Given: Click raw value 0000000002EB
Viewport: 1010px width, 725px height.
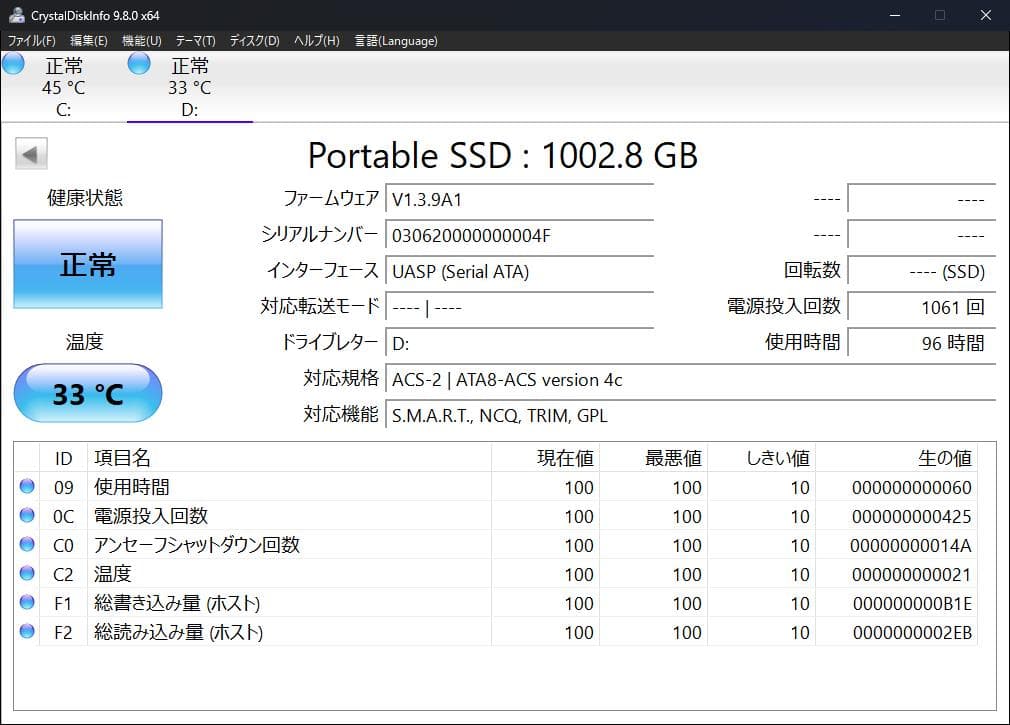Looking at the screenshot, I should click(x=912, y=632).
